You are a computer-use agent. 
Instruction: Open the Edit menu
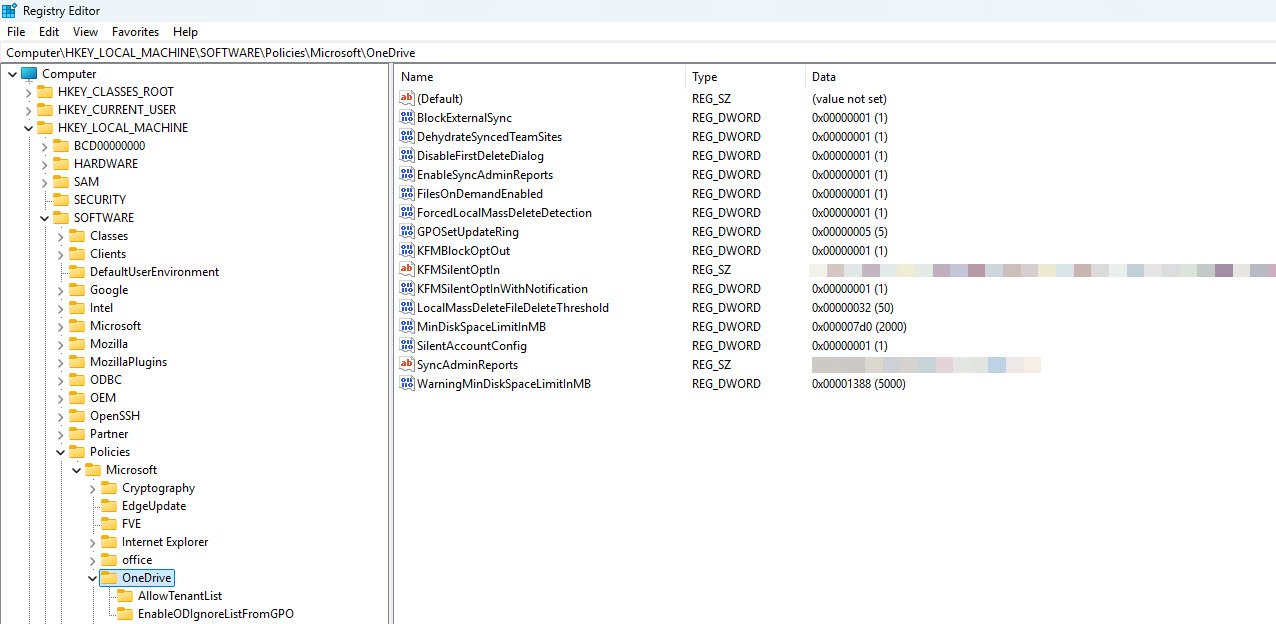pos(49,32)
